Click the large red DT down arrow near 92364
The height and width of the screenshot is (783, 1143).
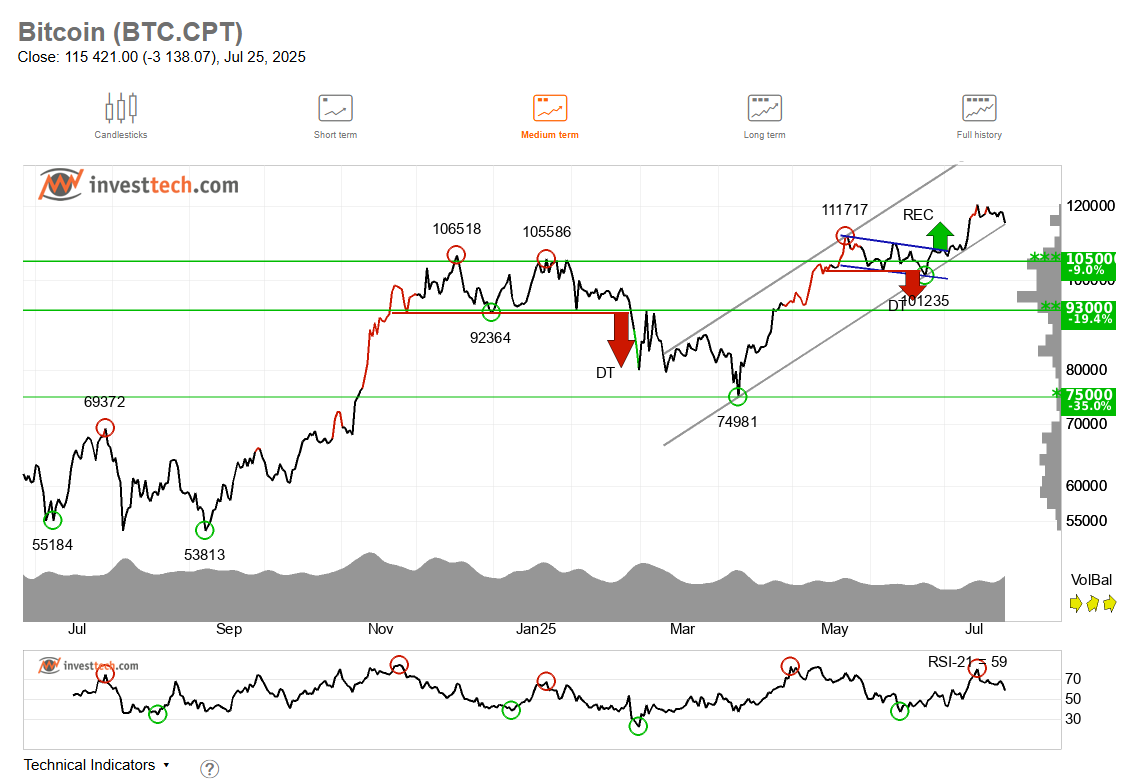coord(621,339)
